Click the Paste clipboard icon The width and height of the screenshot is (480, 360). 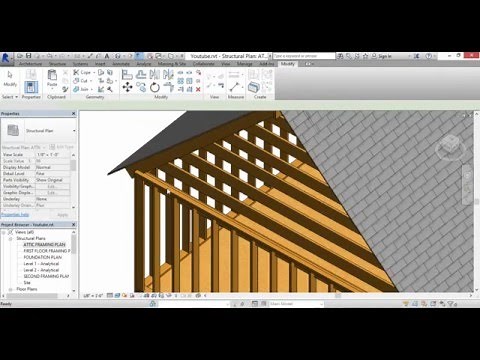[x=52, y=75]
